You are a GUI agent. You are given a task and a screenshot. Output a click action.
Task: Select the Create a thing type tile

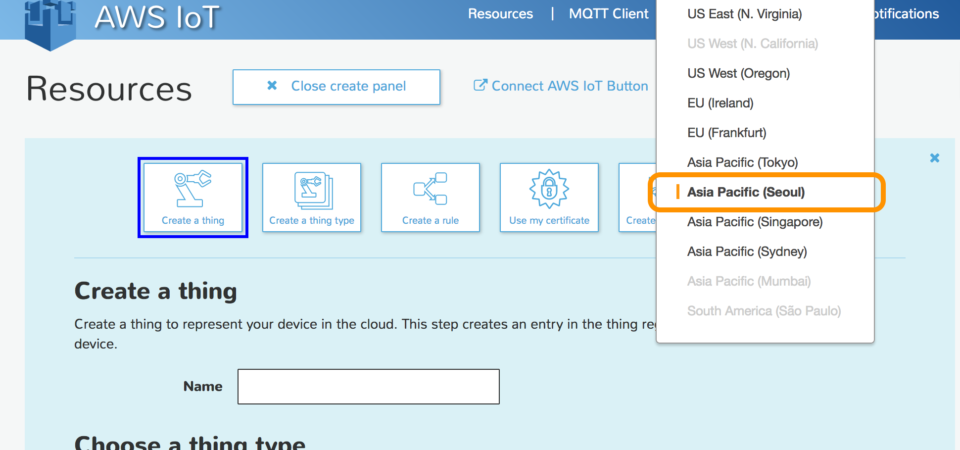(312, 197)
